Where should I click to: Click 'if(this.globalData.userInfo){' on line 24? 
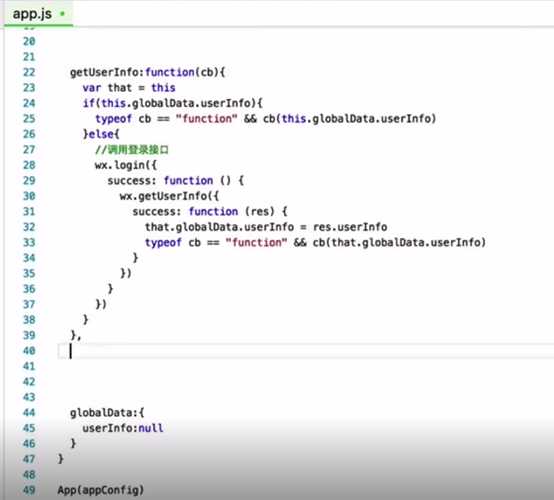(172, 103)
